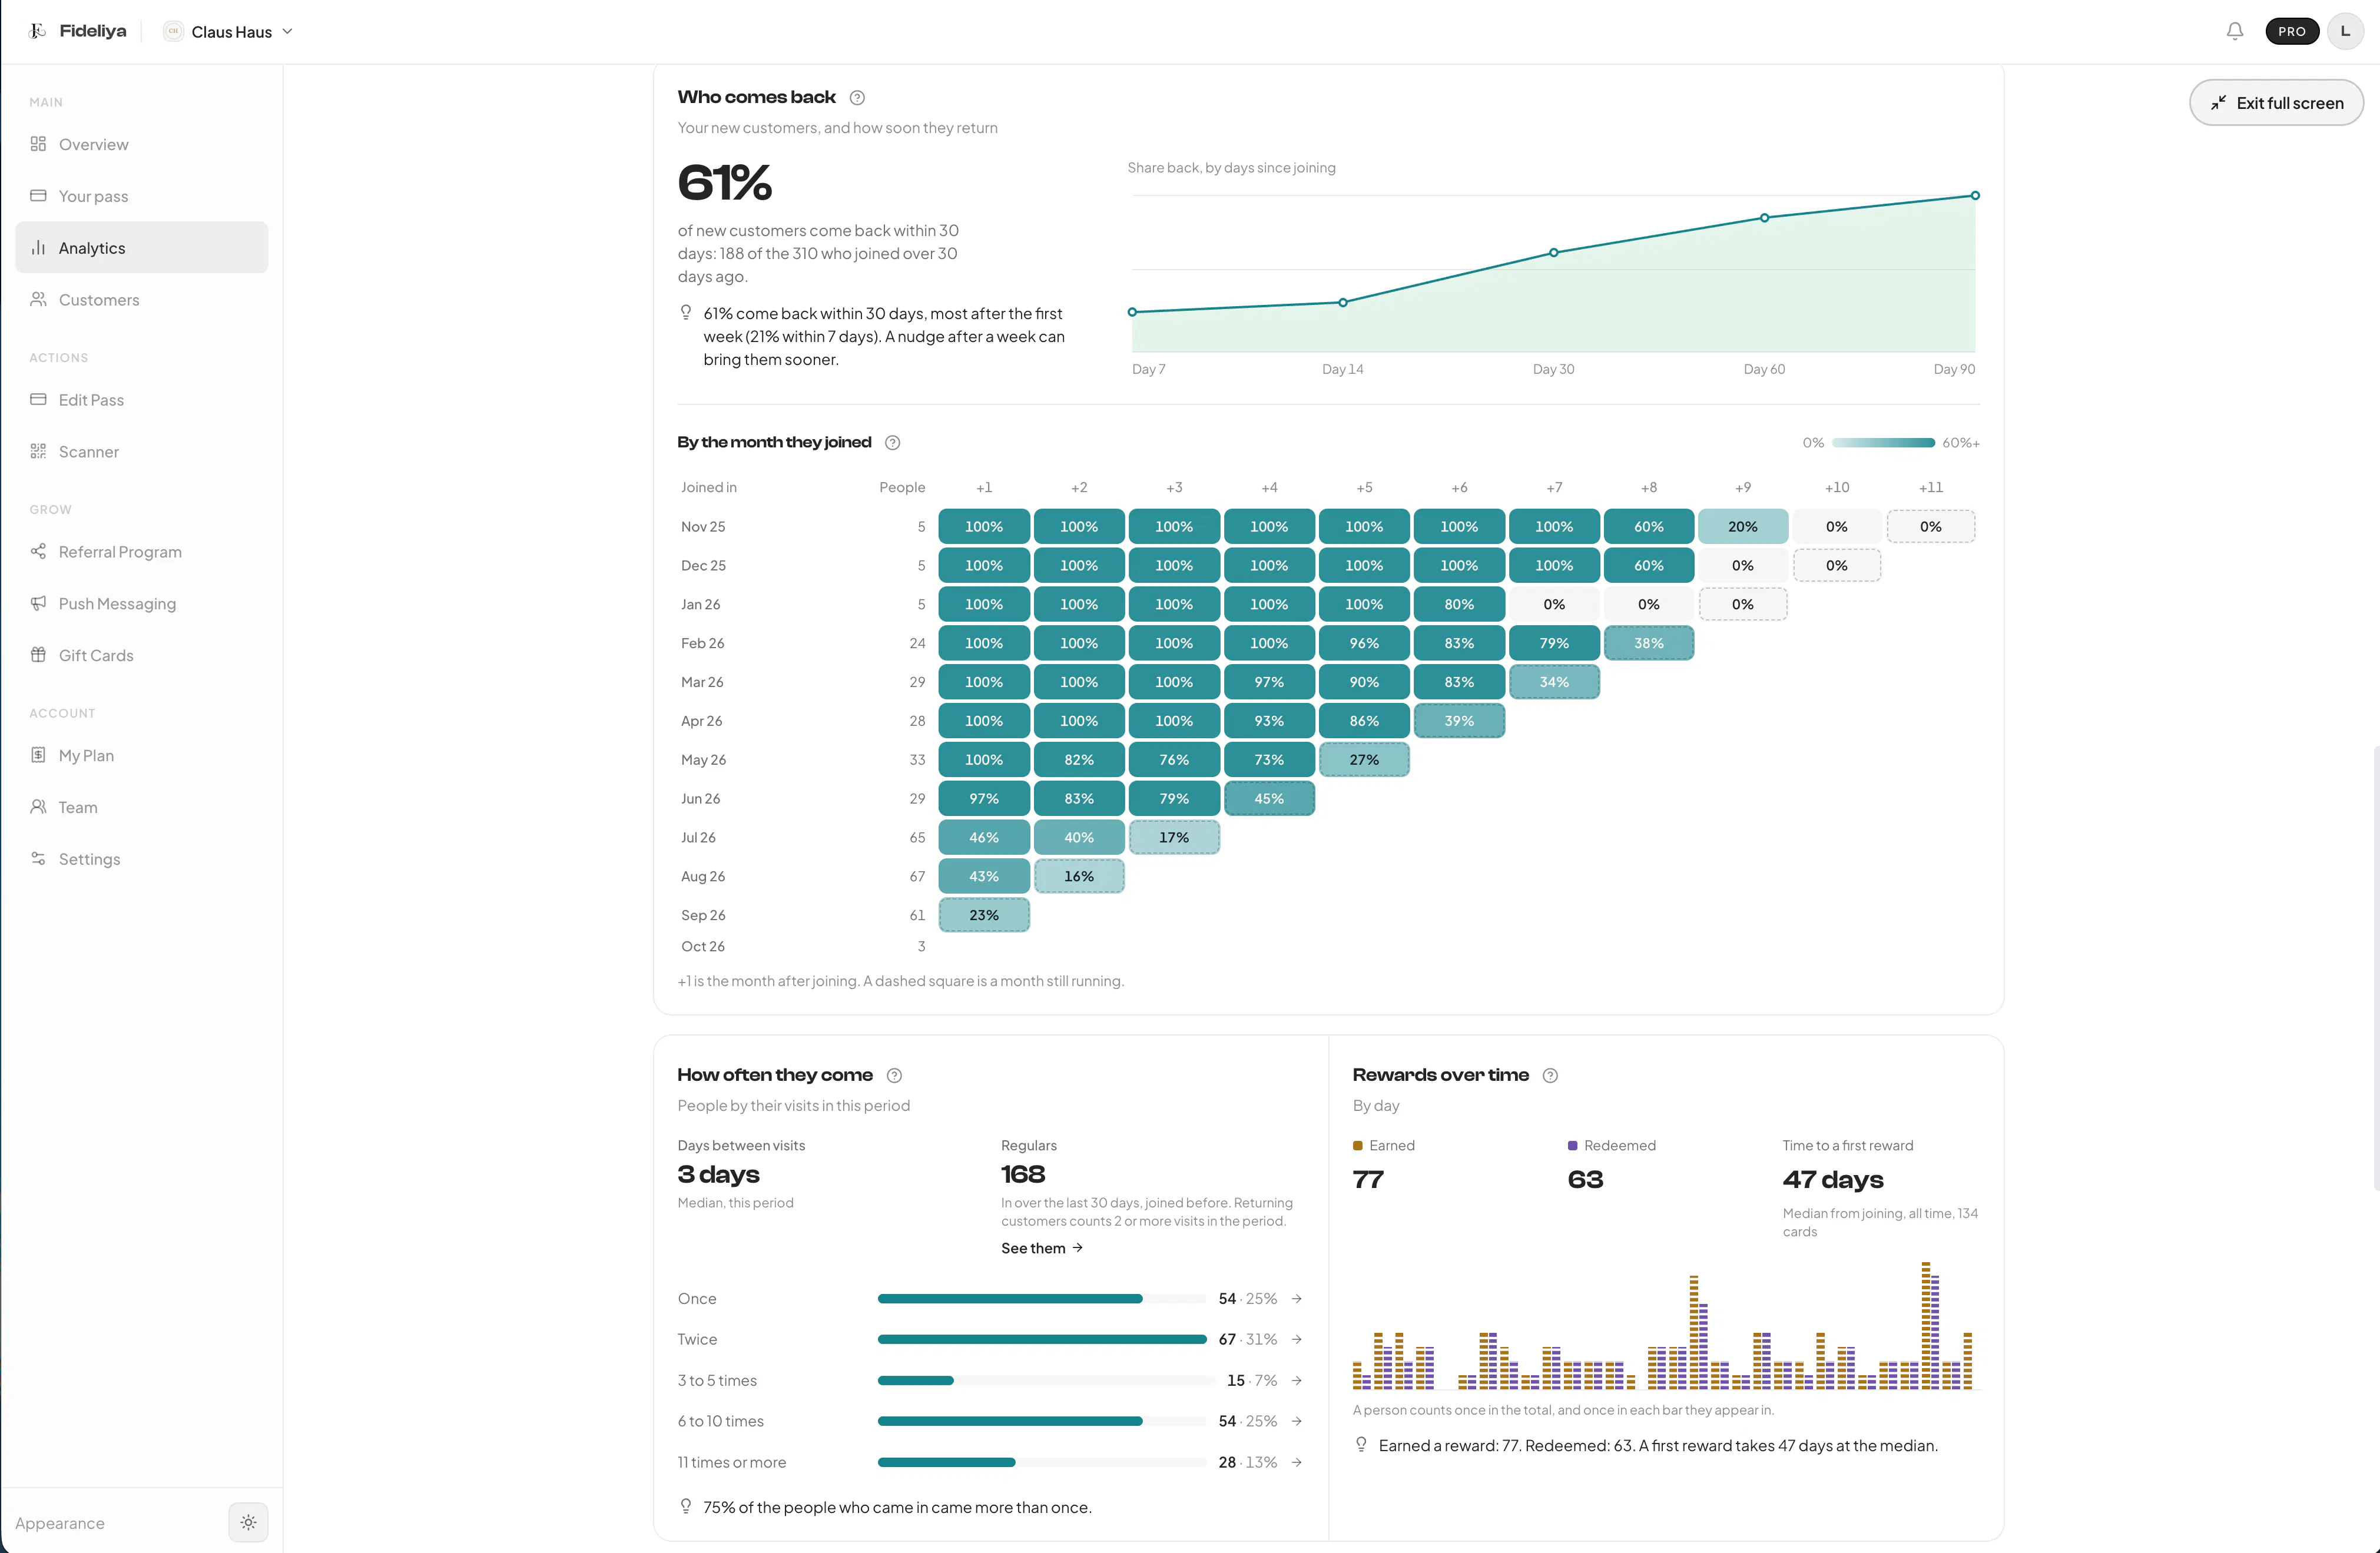Click the Feb 26 +8 cell 38%
Viewport: 2380px width, 1553px height.
[1649, 643]
